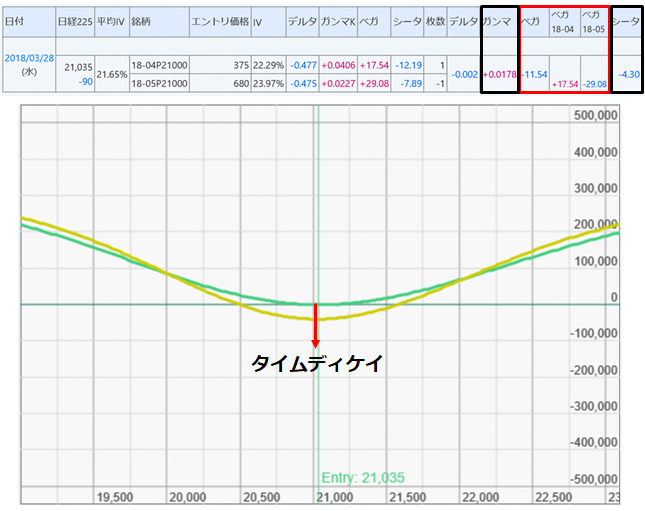The image size is (645, 511).
Task: Select the (水) weekday label
Action: [29, 72]
